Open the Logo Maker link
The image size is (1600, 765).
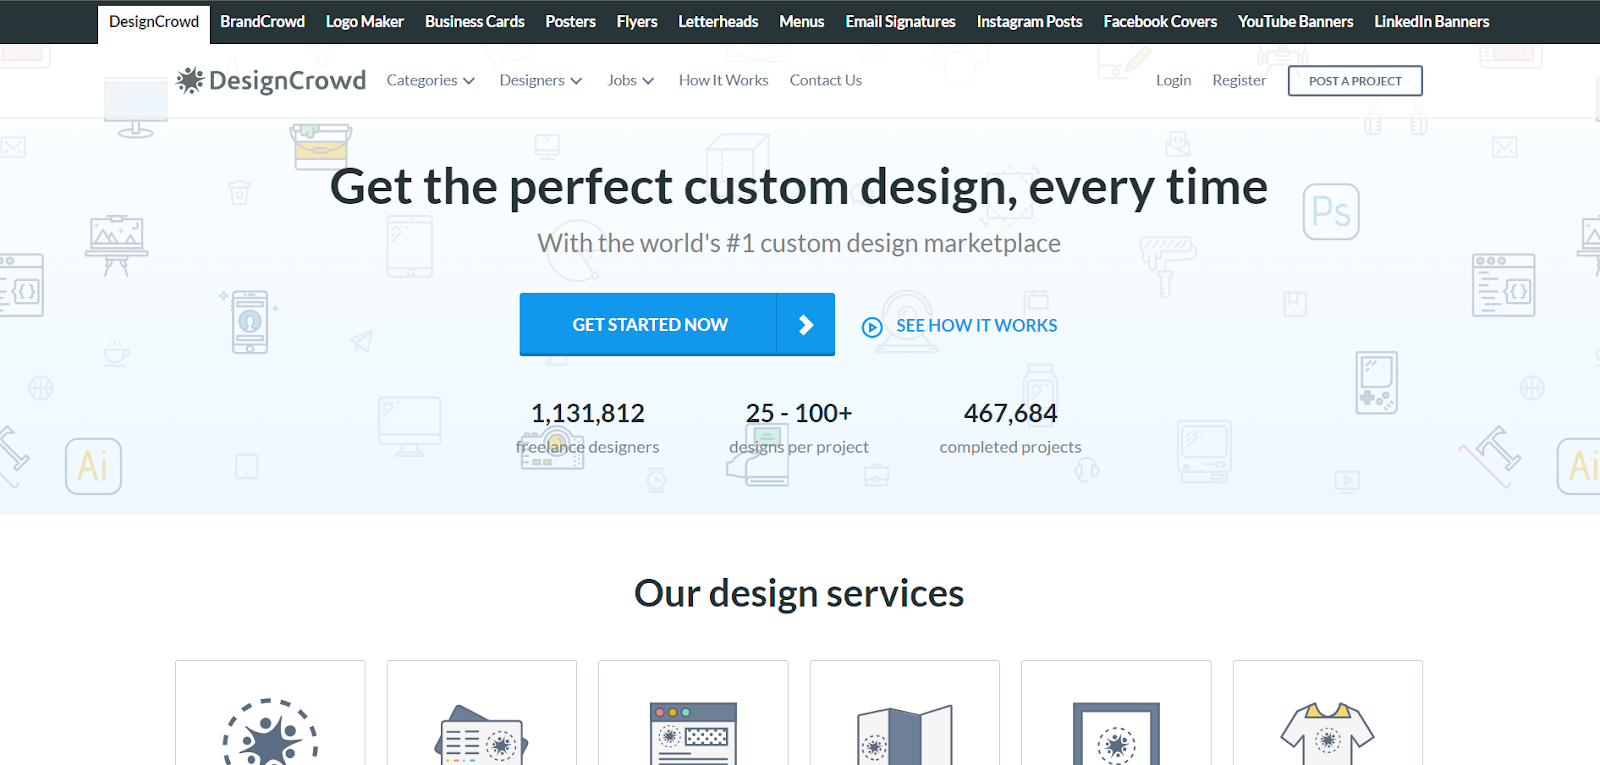(365, 22)
